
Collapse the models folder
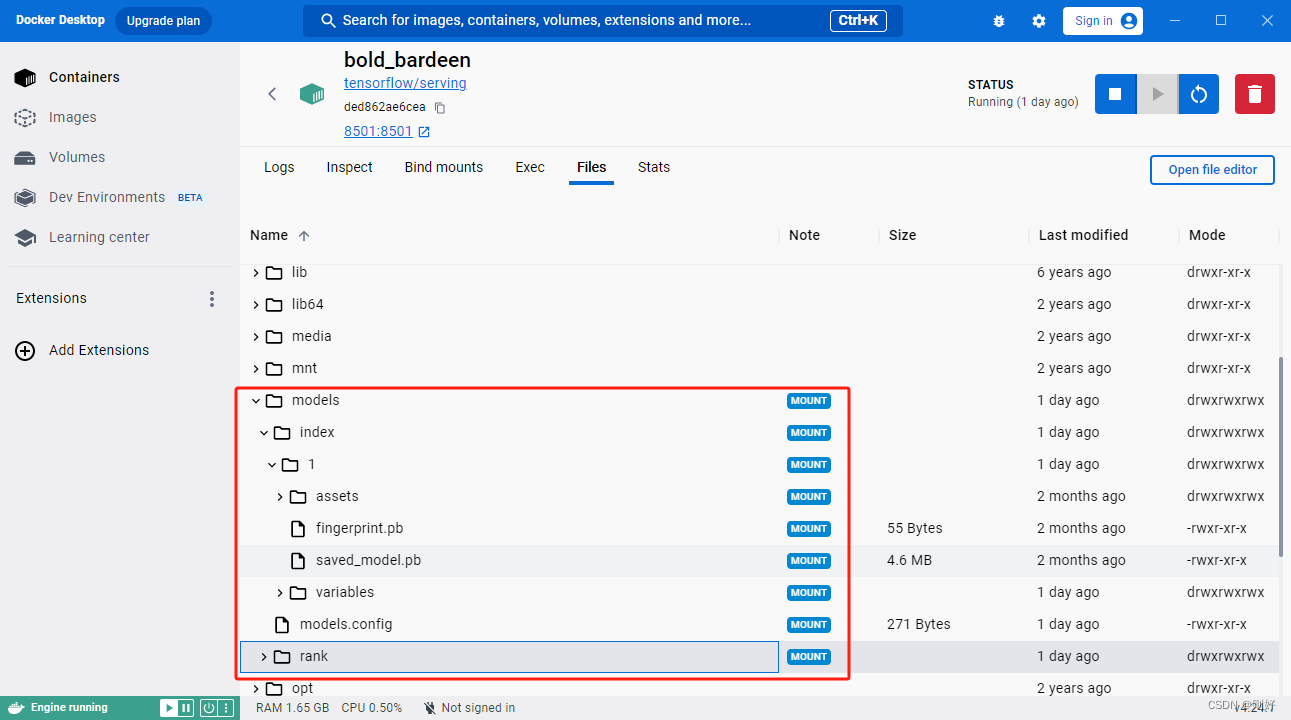click(x=256, y=401)
